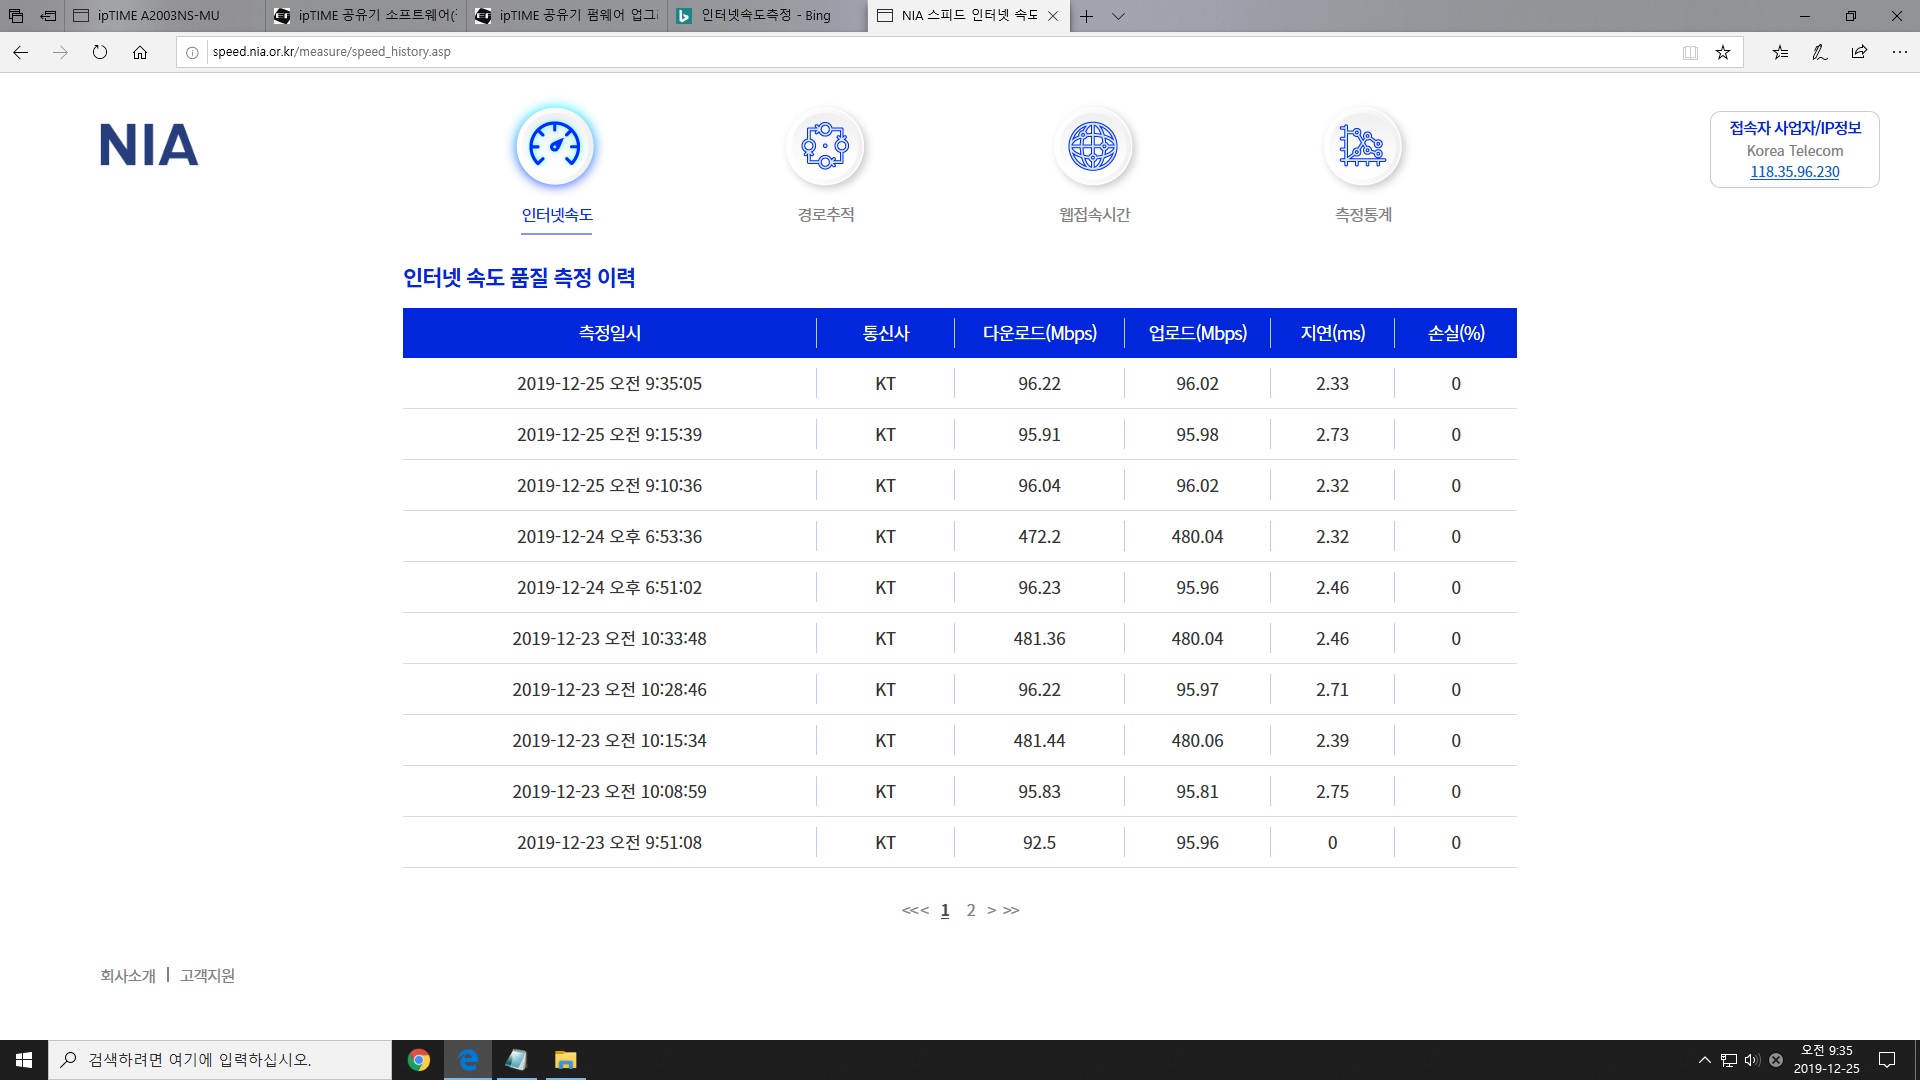Select the 측정통계 menu label
This screenshot has height=1080, width=1920.
[1364, 215]
